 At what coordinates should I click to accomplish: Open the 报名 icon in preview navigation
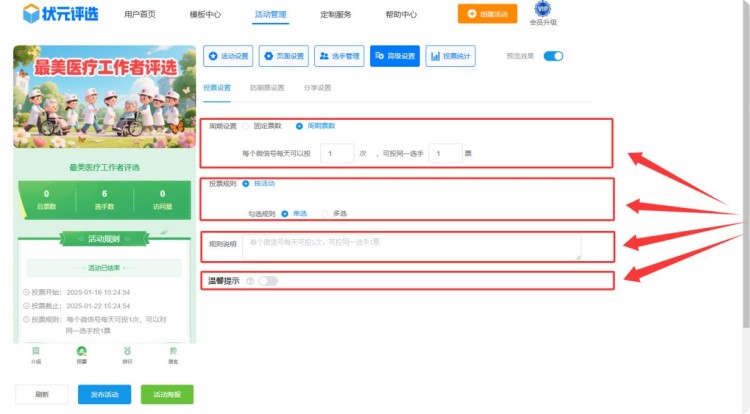point(173,352)
